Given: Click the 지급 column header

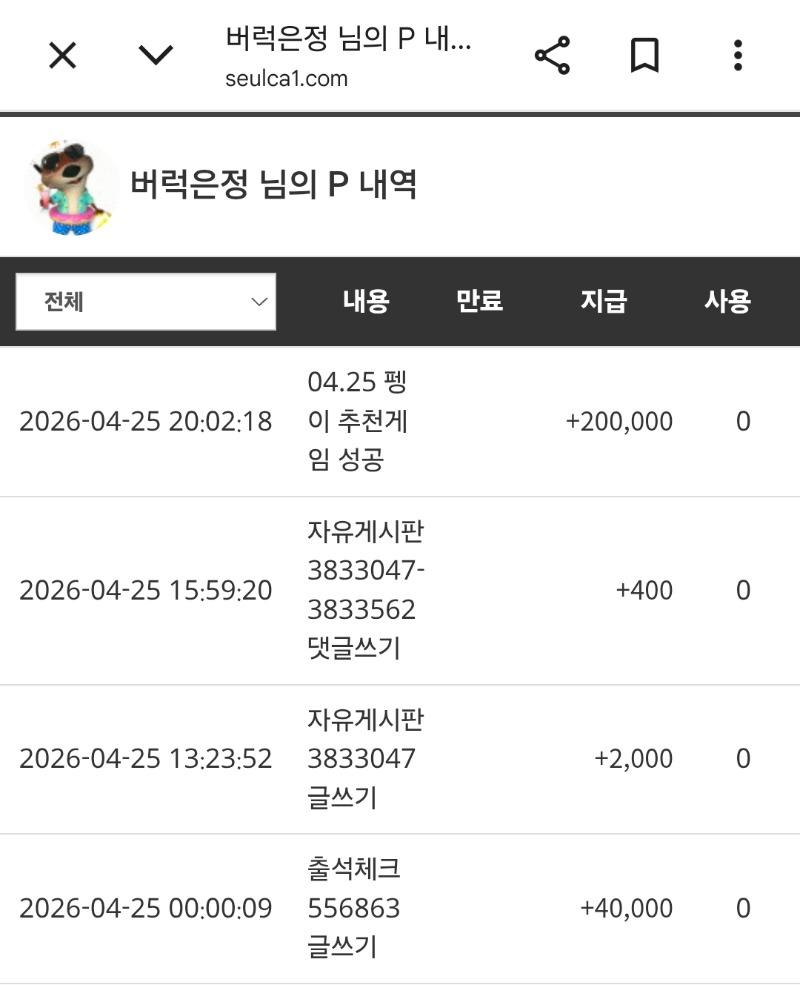Looking at the screenshot, I should pos(604,301).
